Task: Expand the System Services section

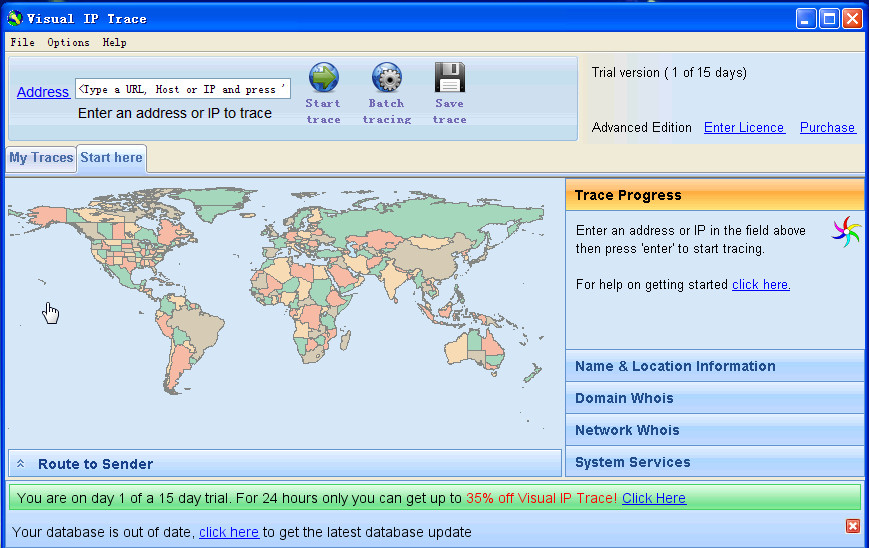Action: pyautogui.click(x=714, y=462)
